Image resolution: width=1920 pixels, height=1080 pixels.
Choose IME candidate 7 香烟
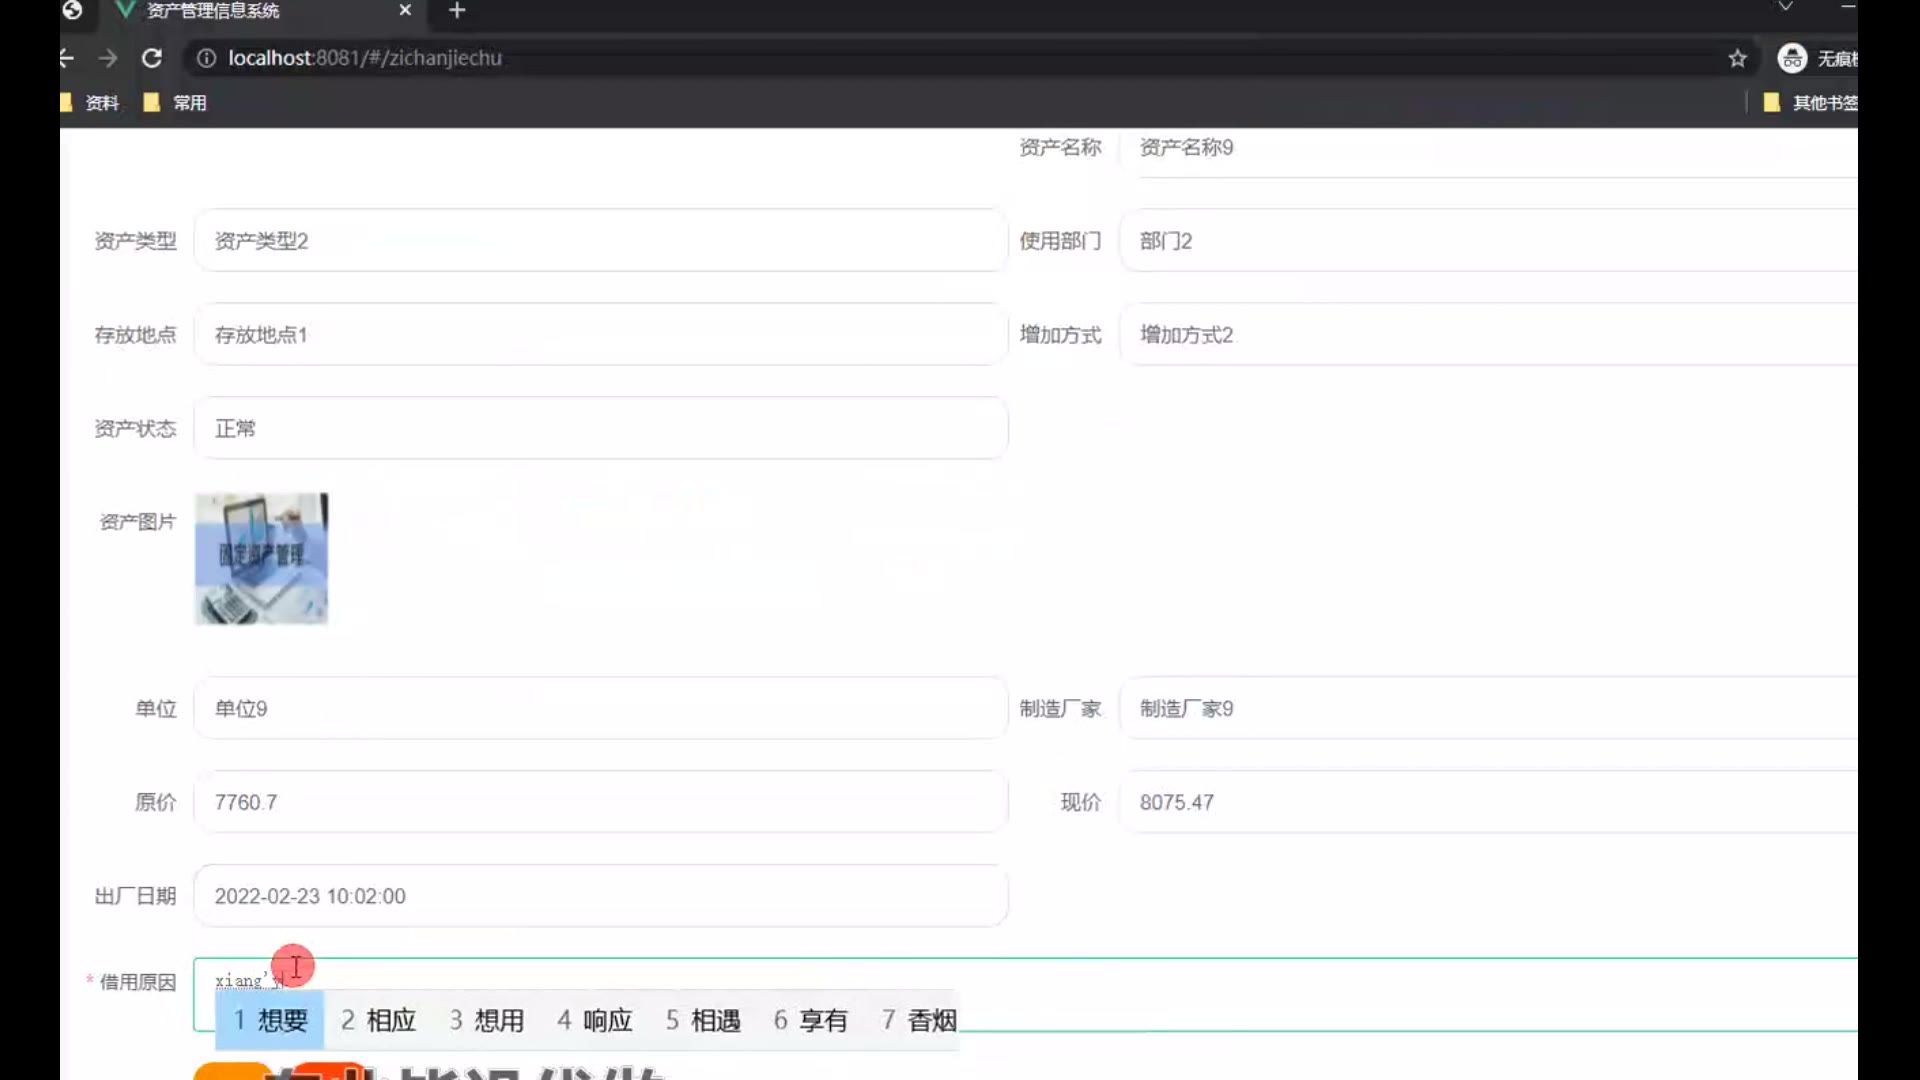pos(919,1020)
